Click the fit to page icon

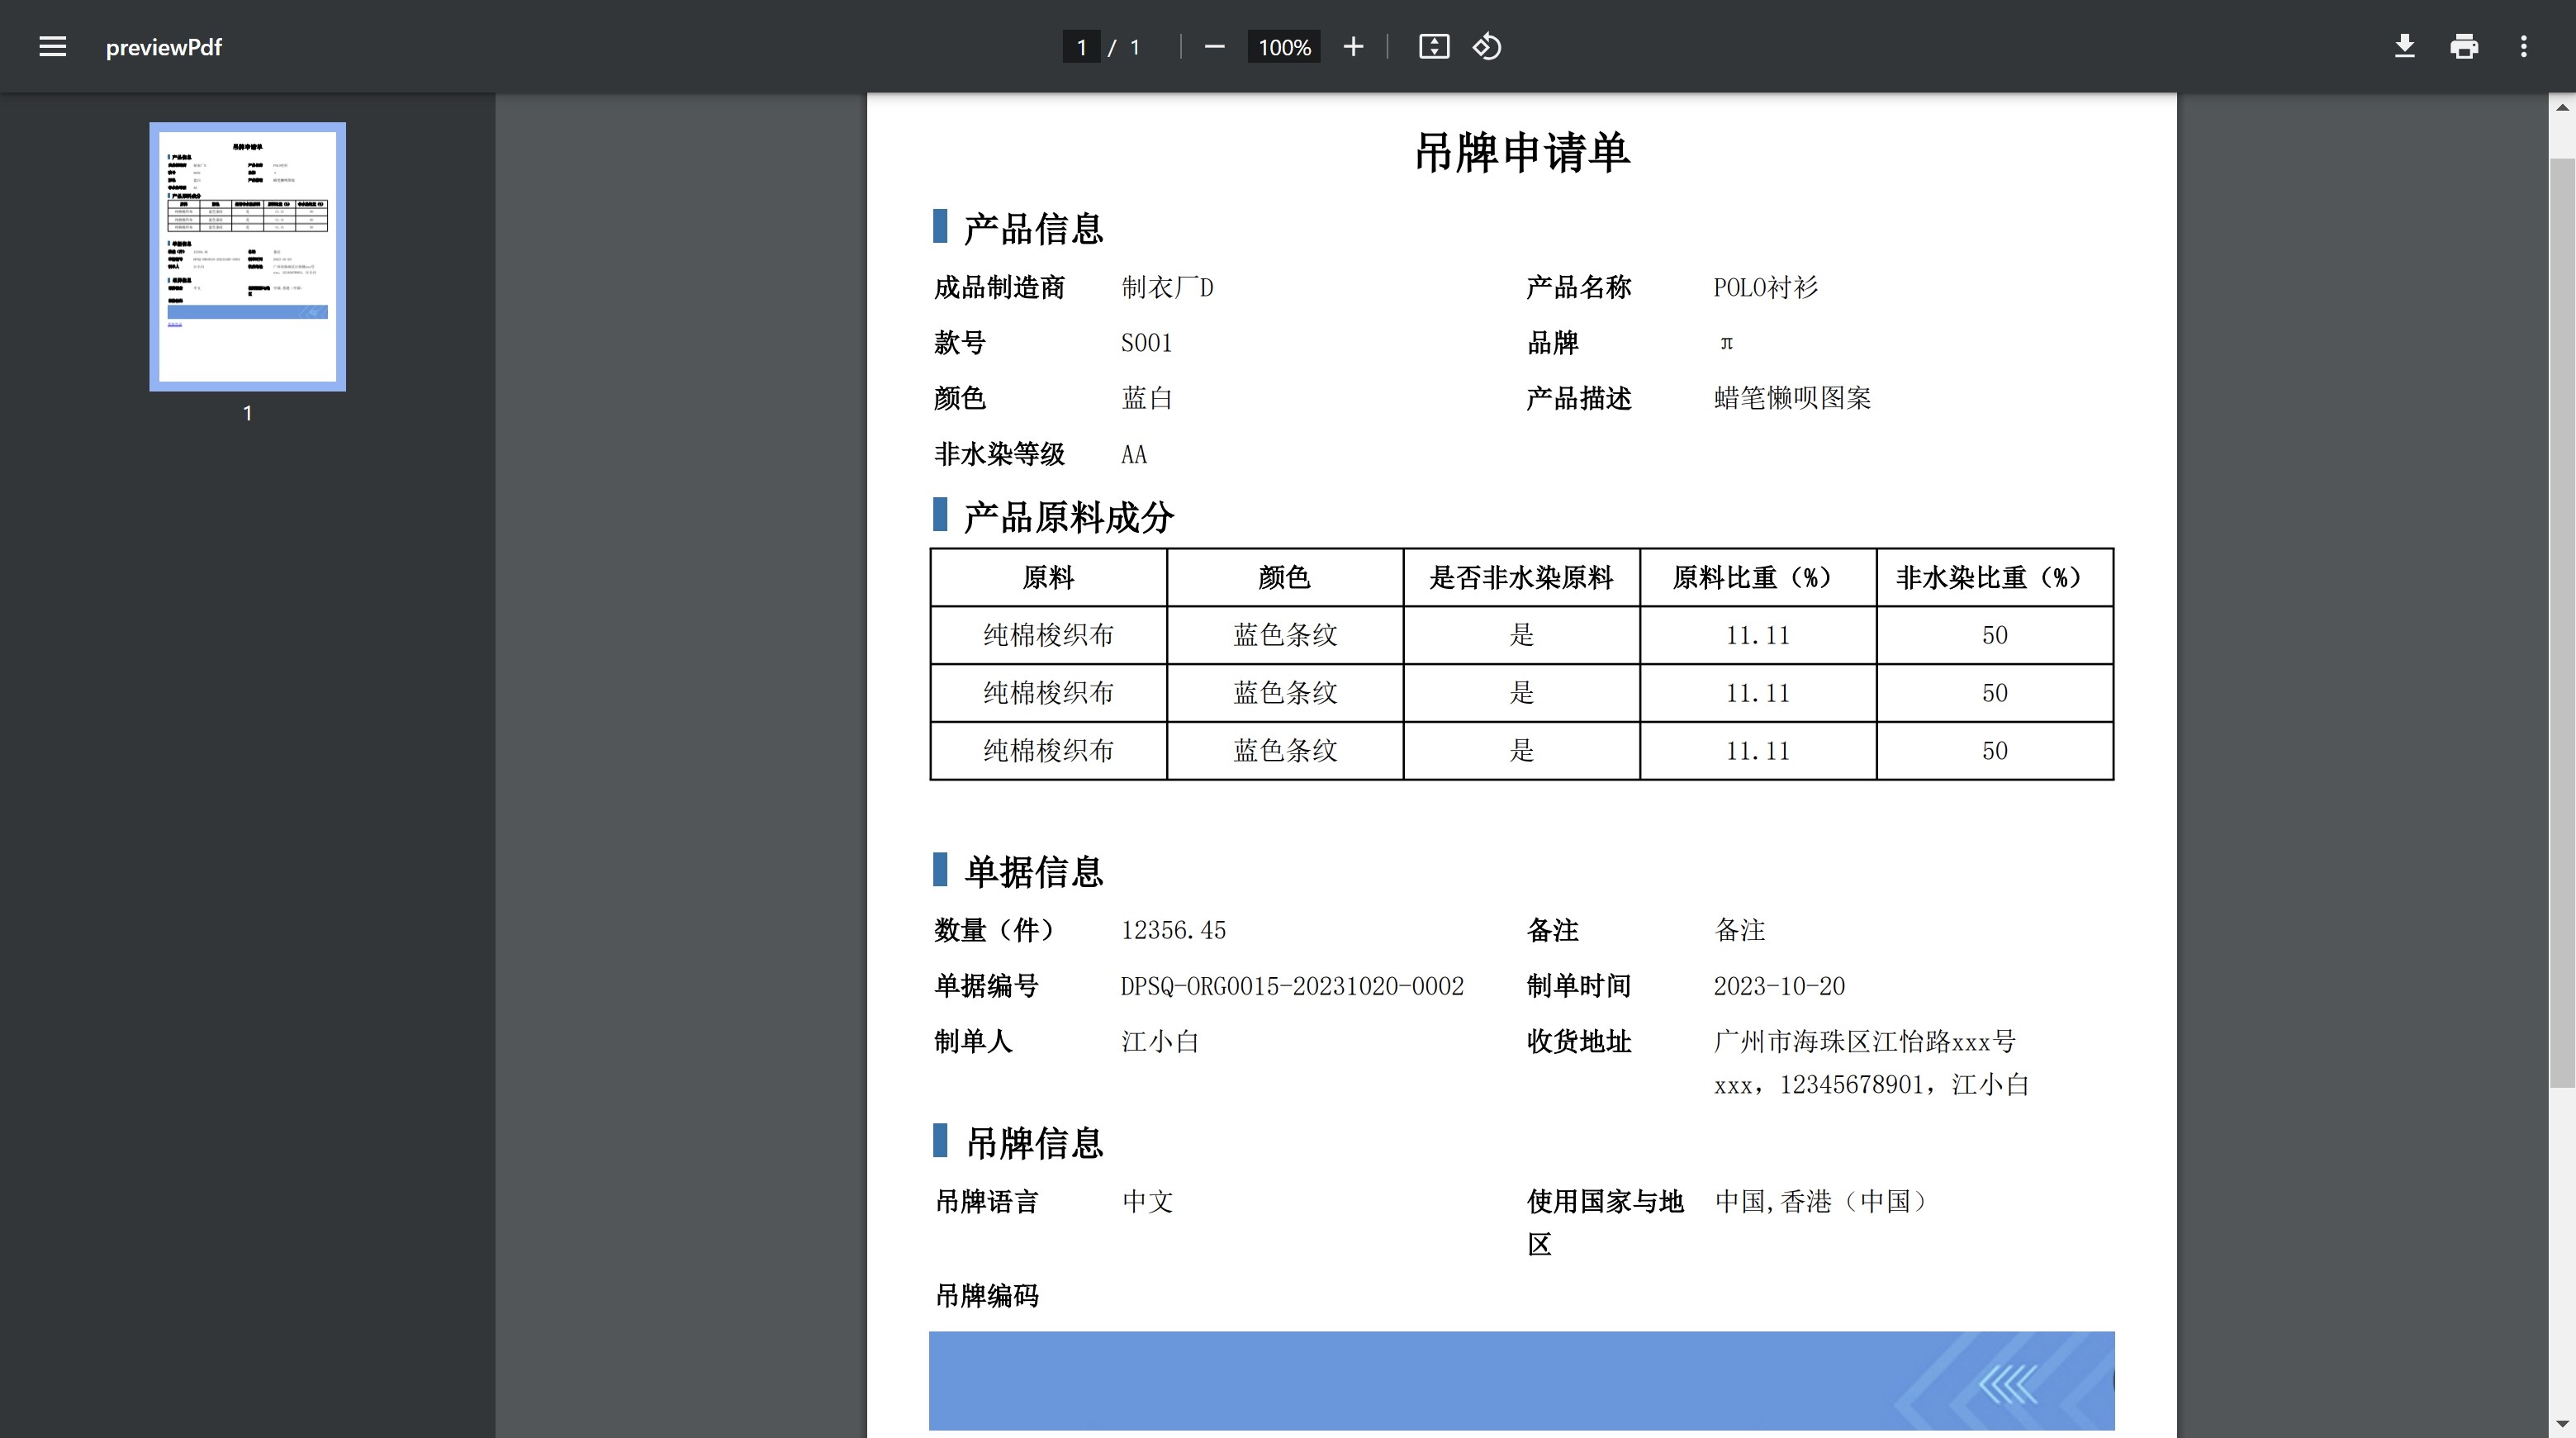click(x=1433, y=47)
